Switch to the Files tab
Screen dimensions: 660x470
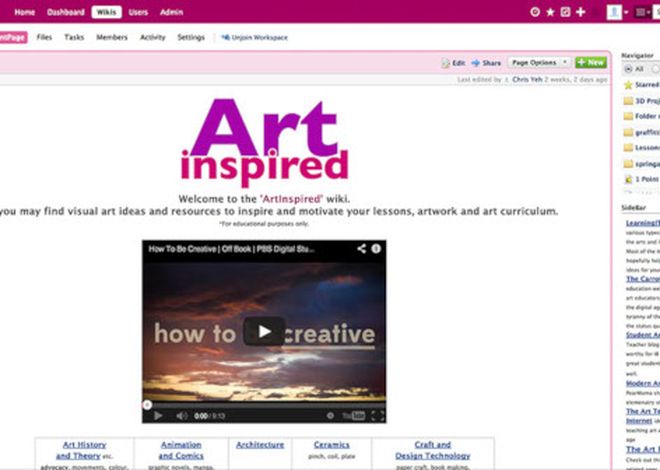pos(44,37)
